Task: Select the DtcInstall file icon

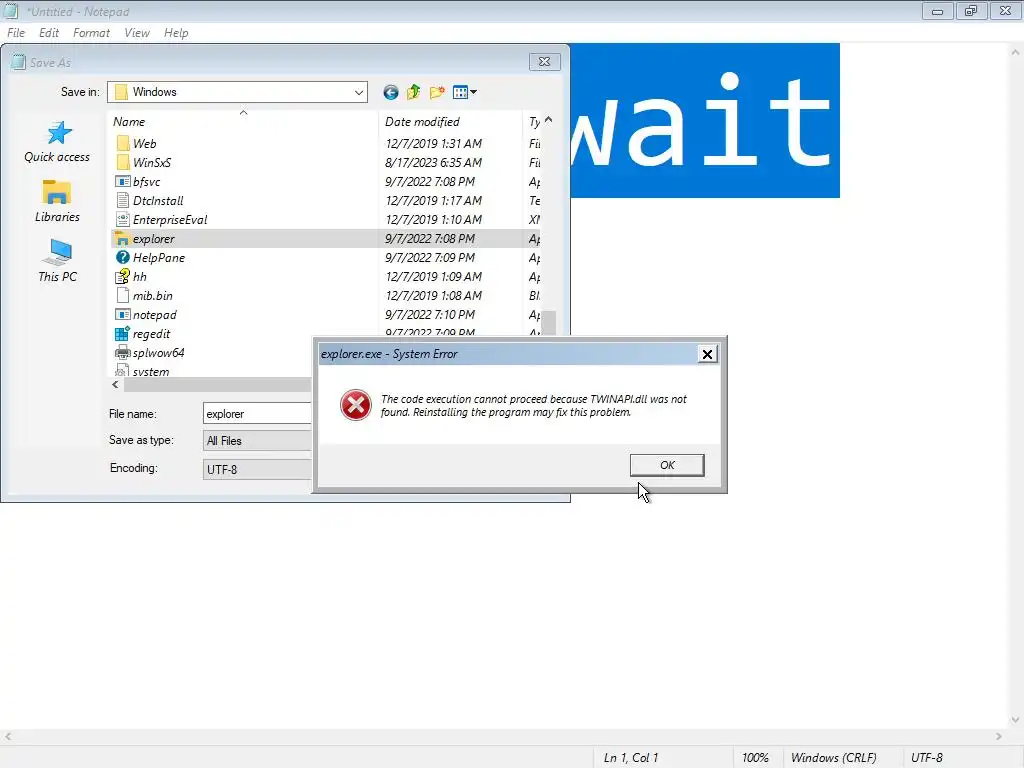Action: [x=122, y=200]
